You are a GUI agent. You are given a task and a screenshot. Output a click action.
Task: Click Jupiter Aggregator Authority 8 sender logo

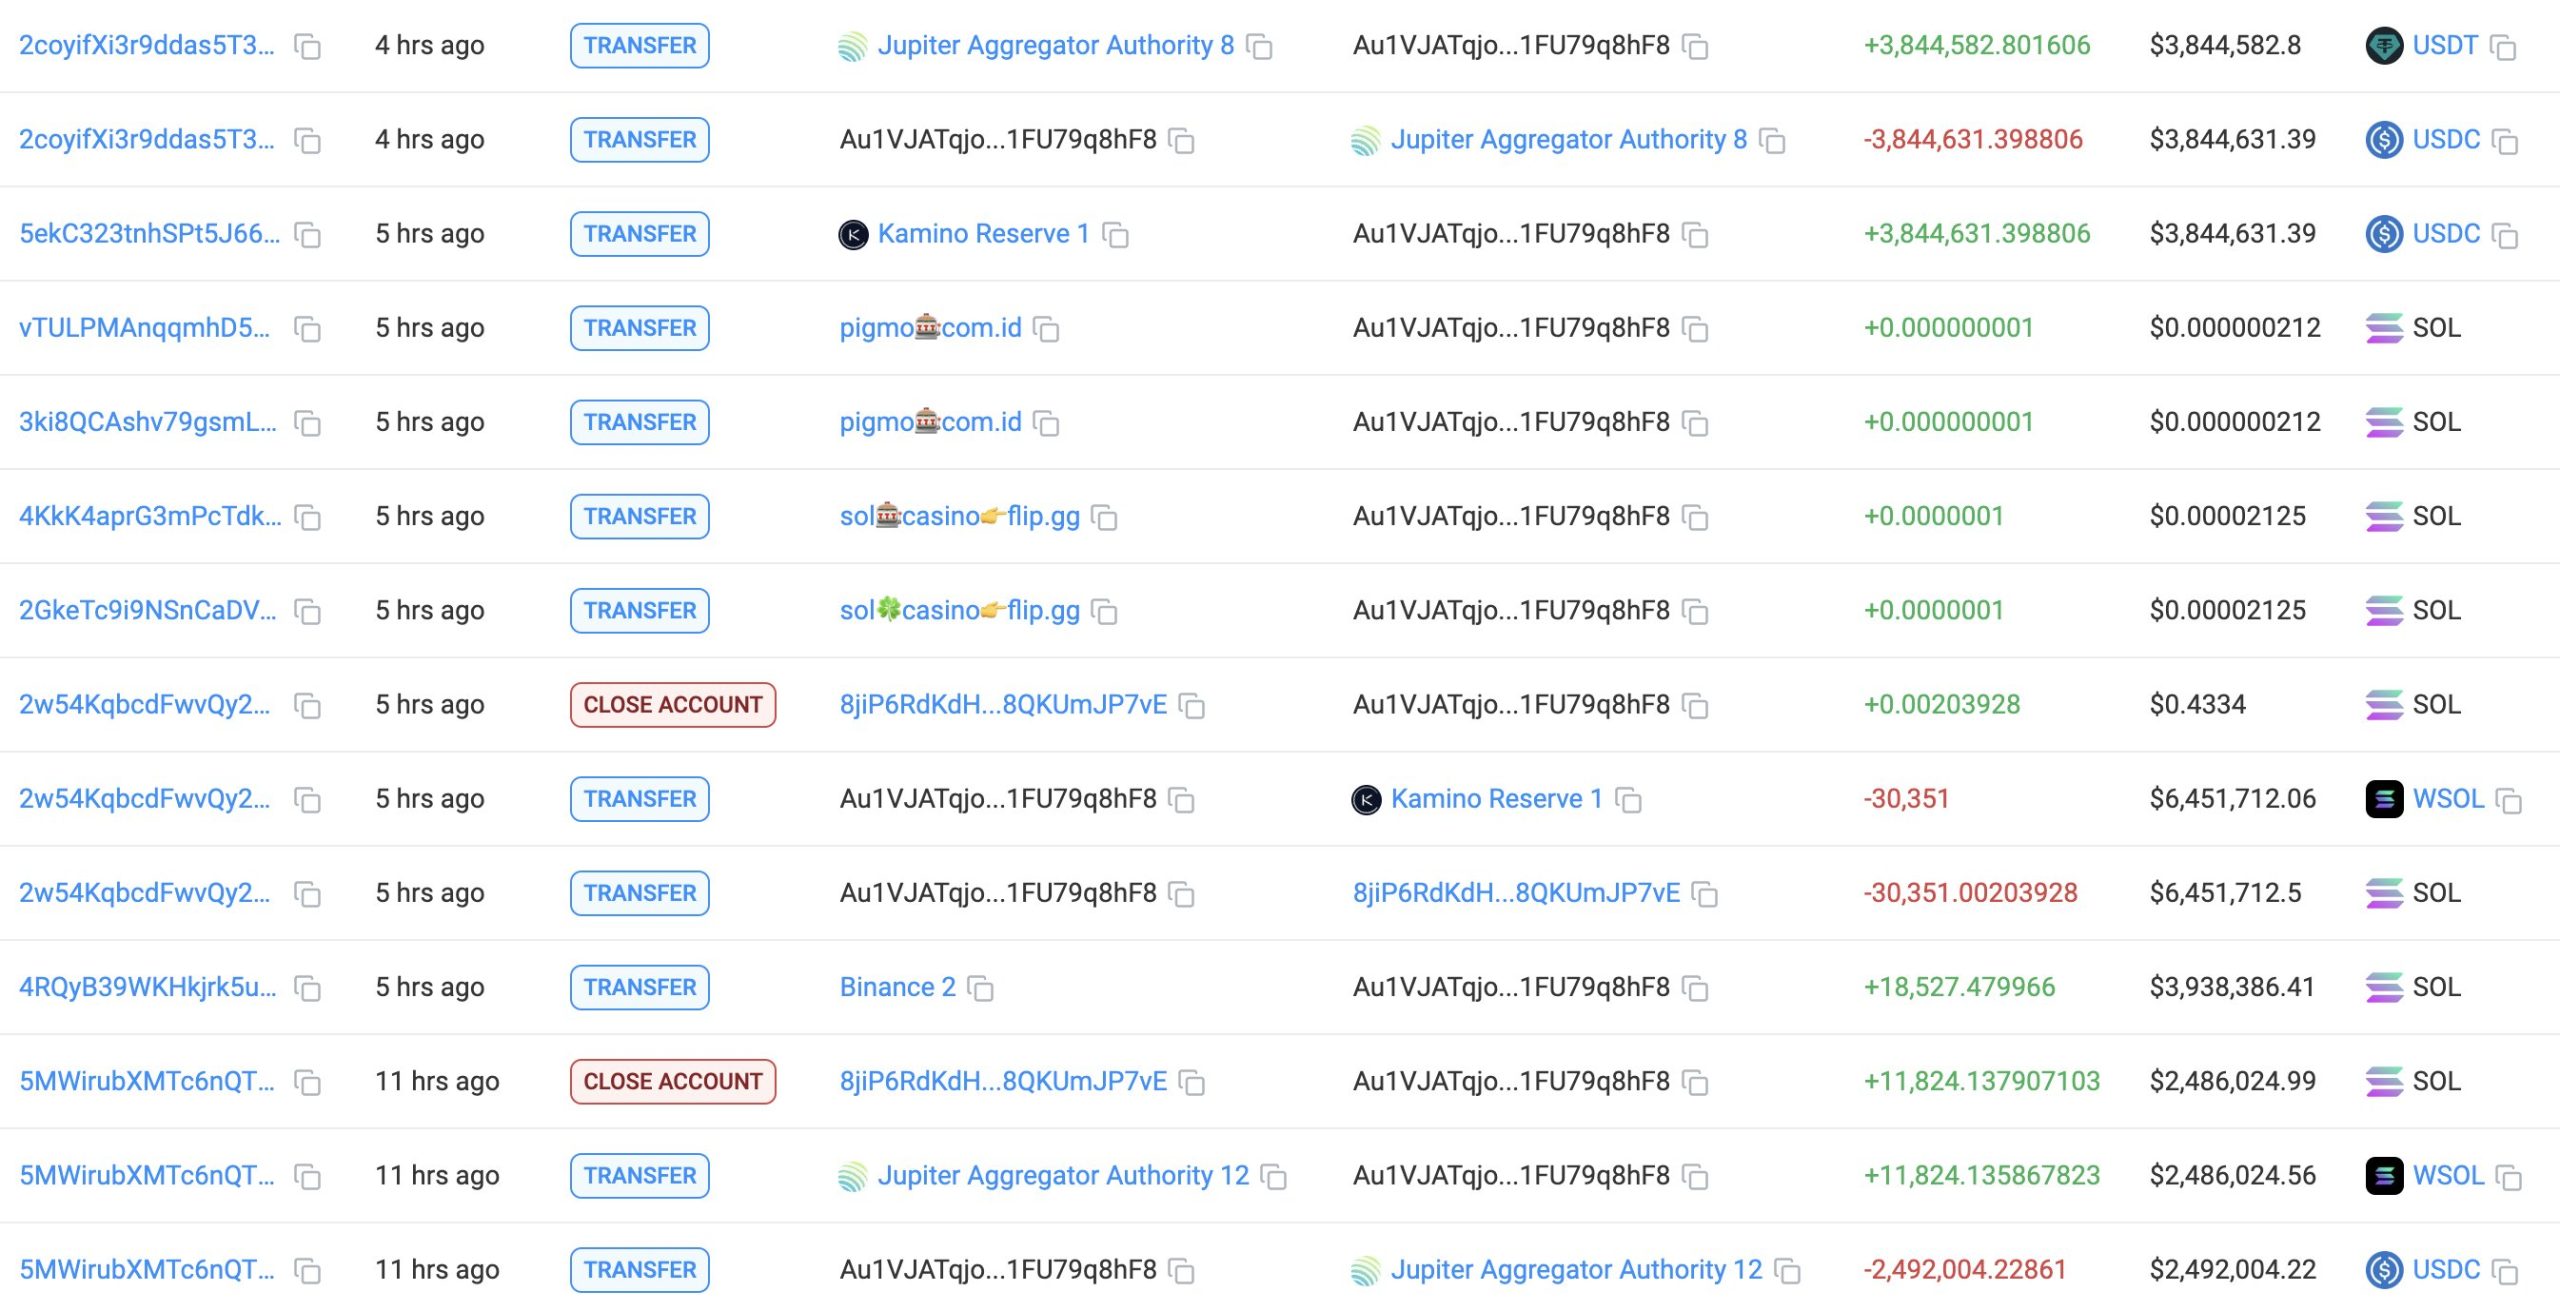853,46
